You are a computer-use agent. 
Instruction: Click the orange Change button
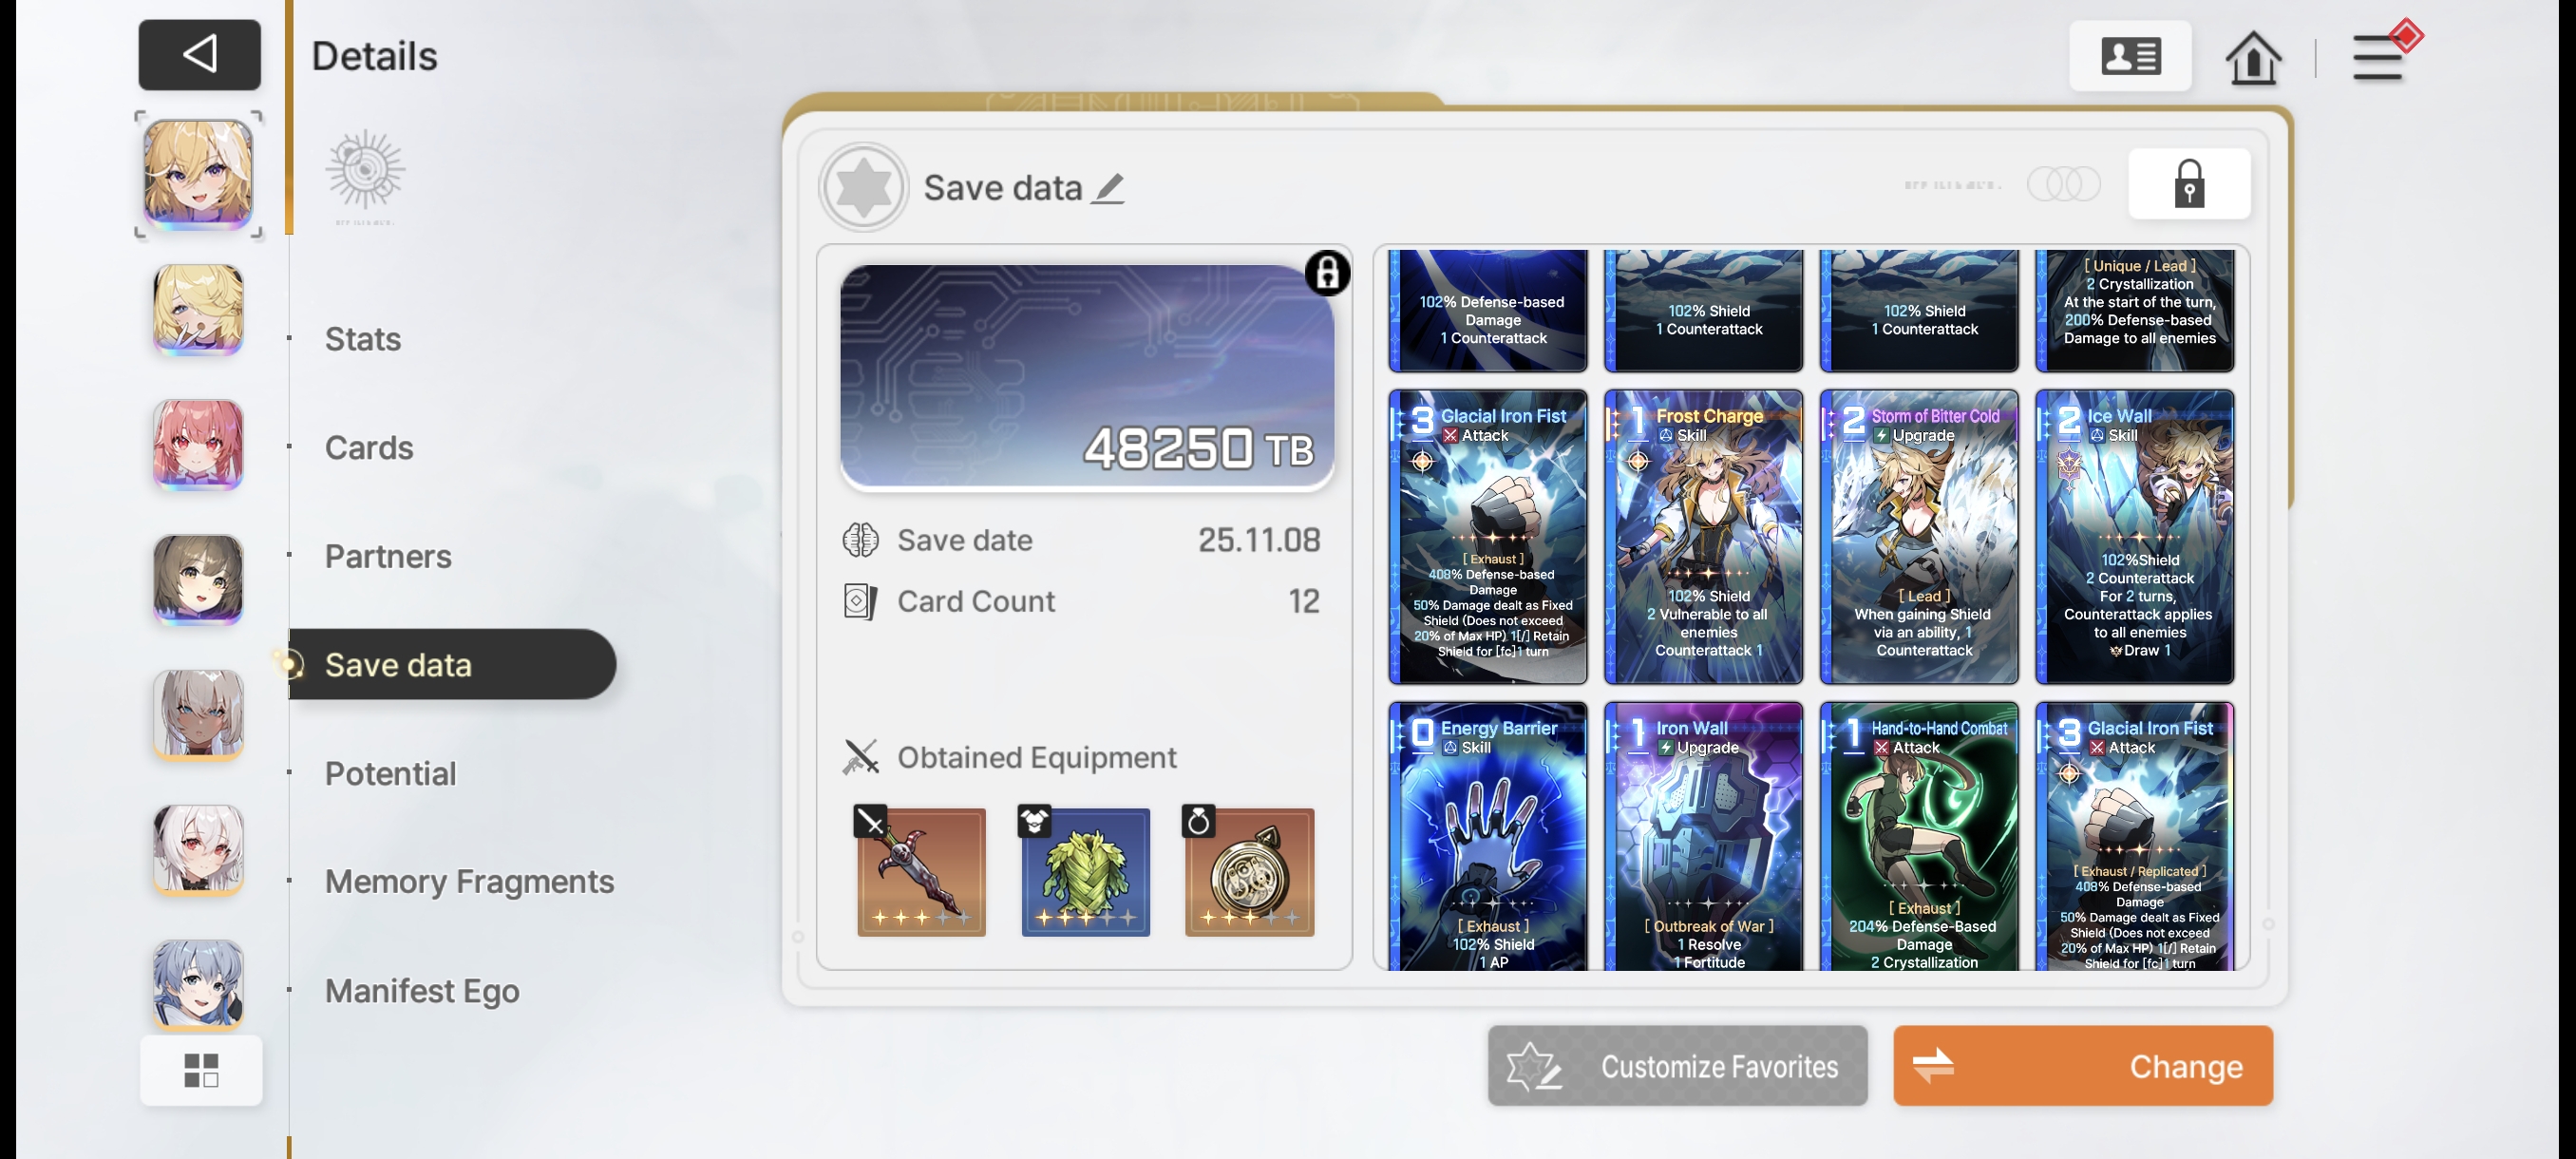(x=2083, y=1066)
